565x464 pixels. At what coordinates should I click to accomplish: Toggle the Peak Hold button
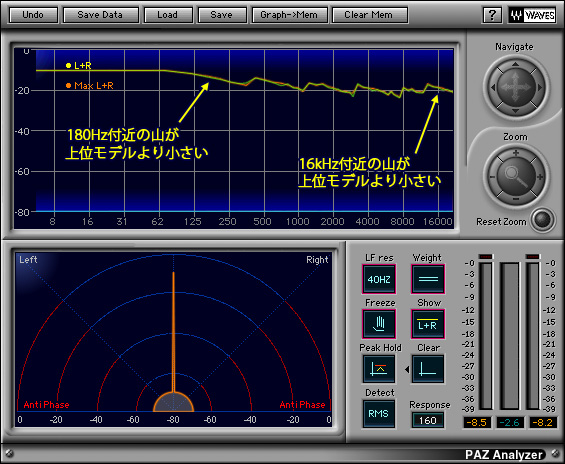pyautogui.click(x=379, y=369)
